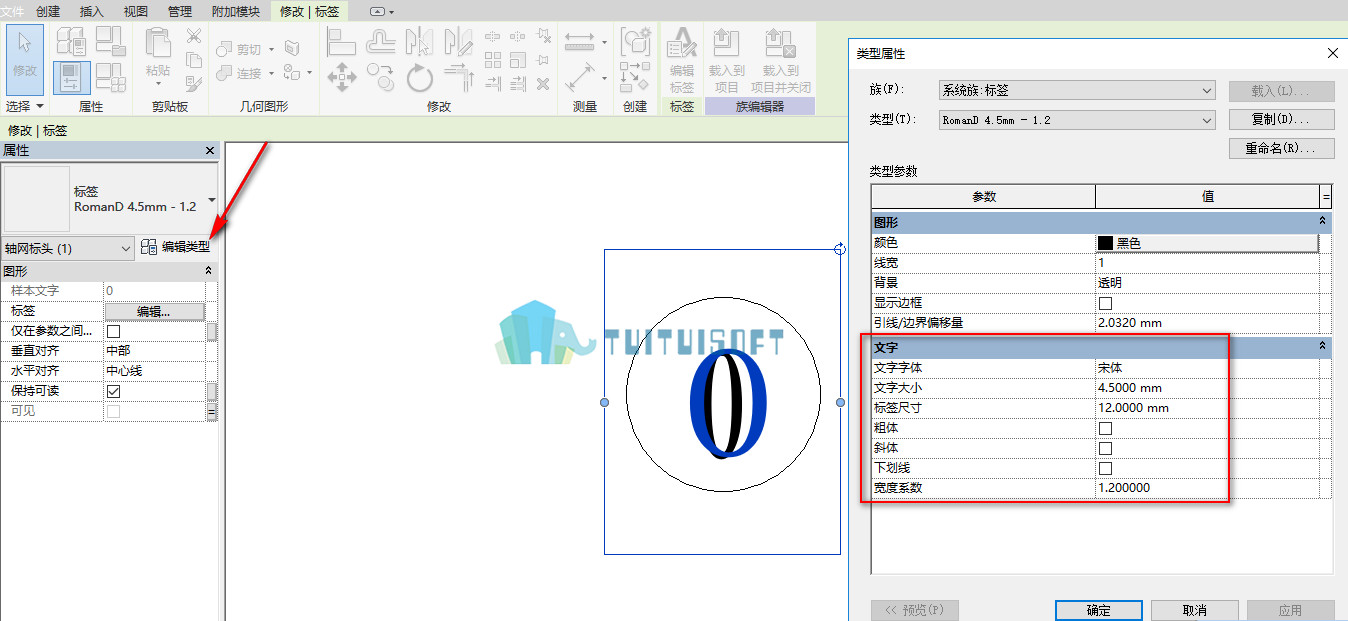This screenshot has height=621, width=1348.
Task: Collapse the 图形 section in type parameters dialog
Action: pyautogui.click(x=1323, y=221)
